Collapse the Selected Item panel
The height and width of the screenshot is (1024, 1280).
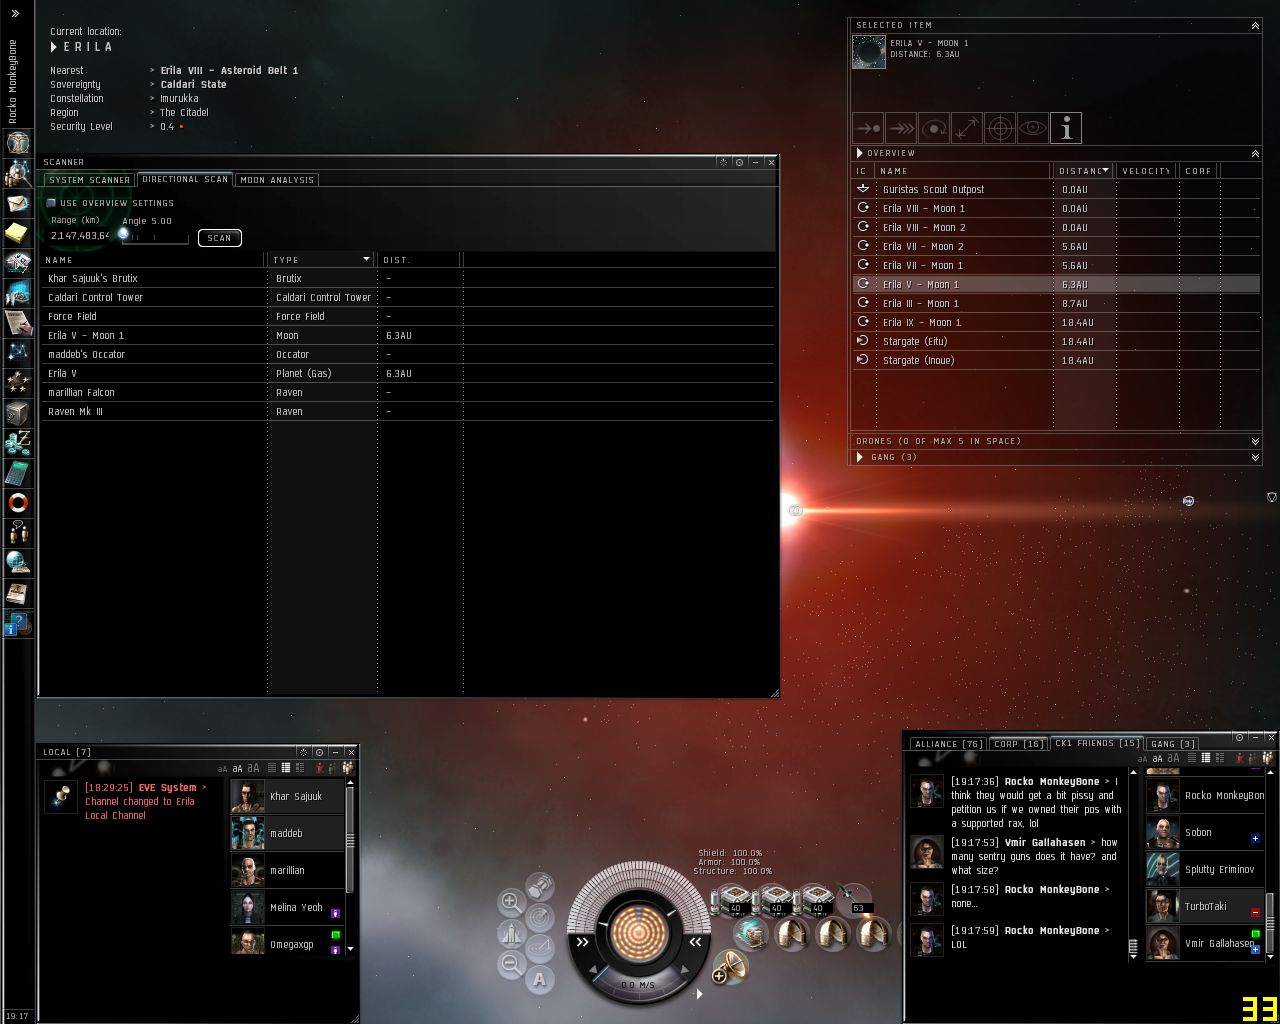(x=1255, y=26)
